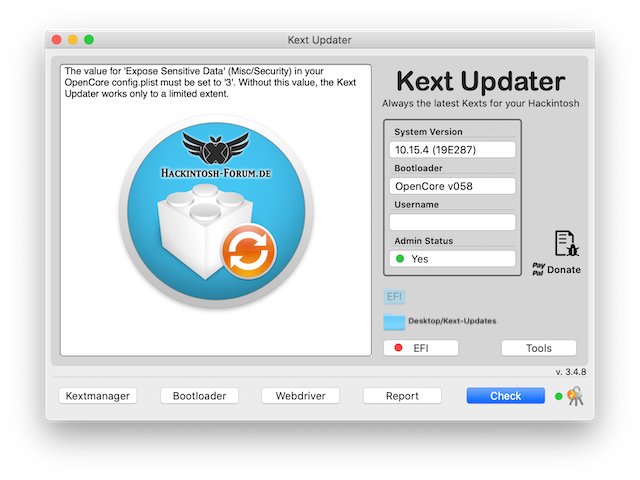Generate a Report

402,396
